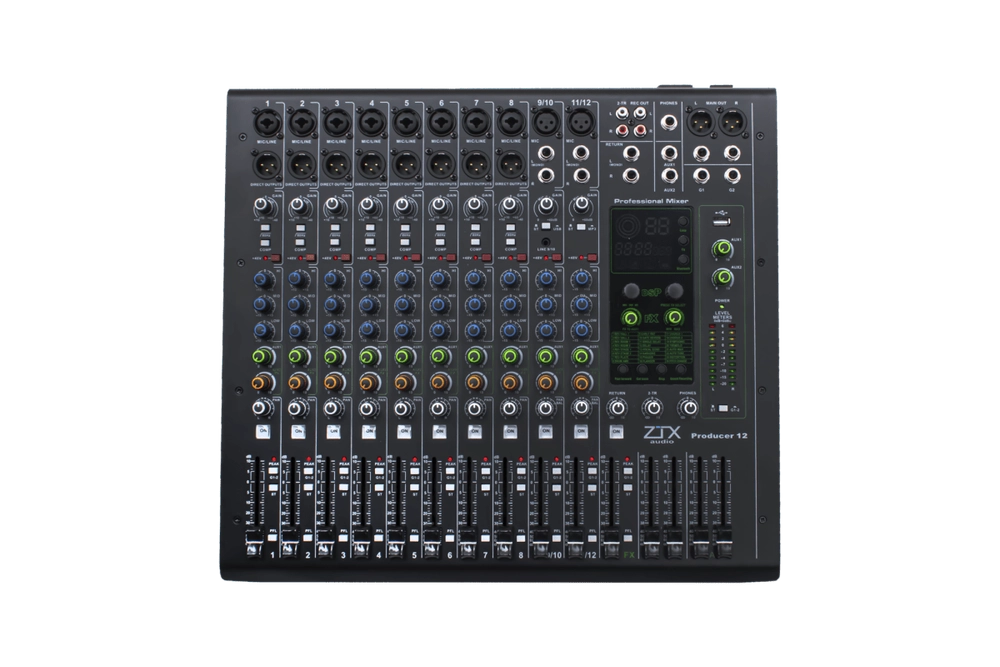Click the 11/12 L (MONO) line jack
Image resolution: width=1000 pixels, height=667 pixels.
tap(580, 153)
